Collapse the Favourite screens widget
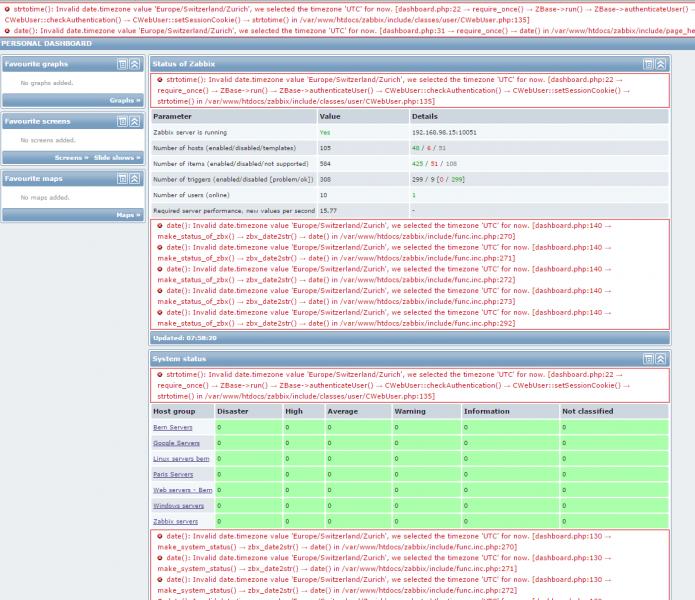The image size is (695, 600). click(135, 121)
